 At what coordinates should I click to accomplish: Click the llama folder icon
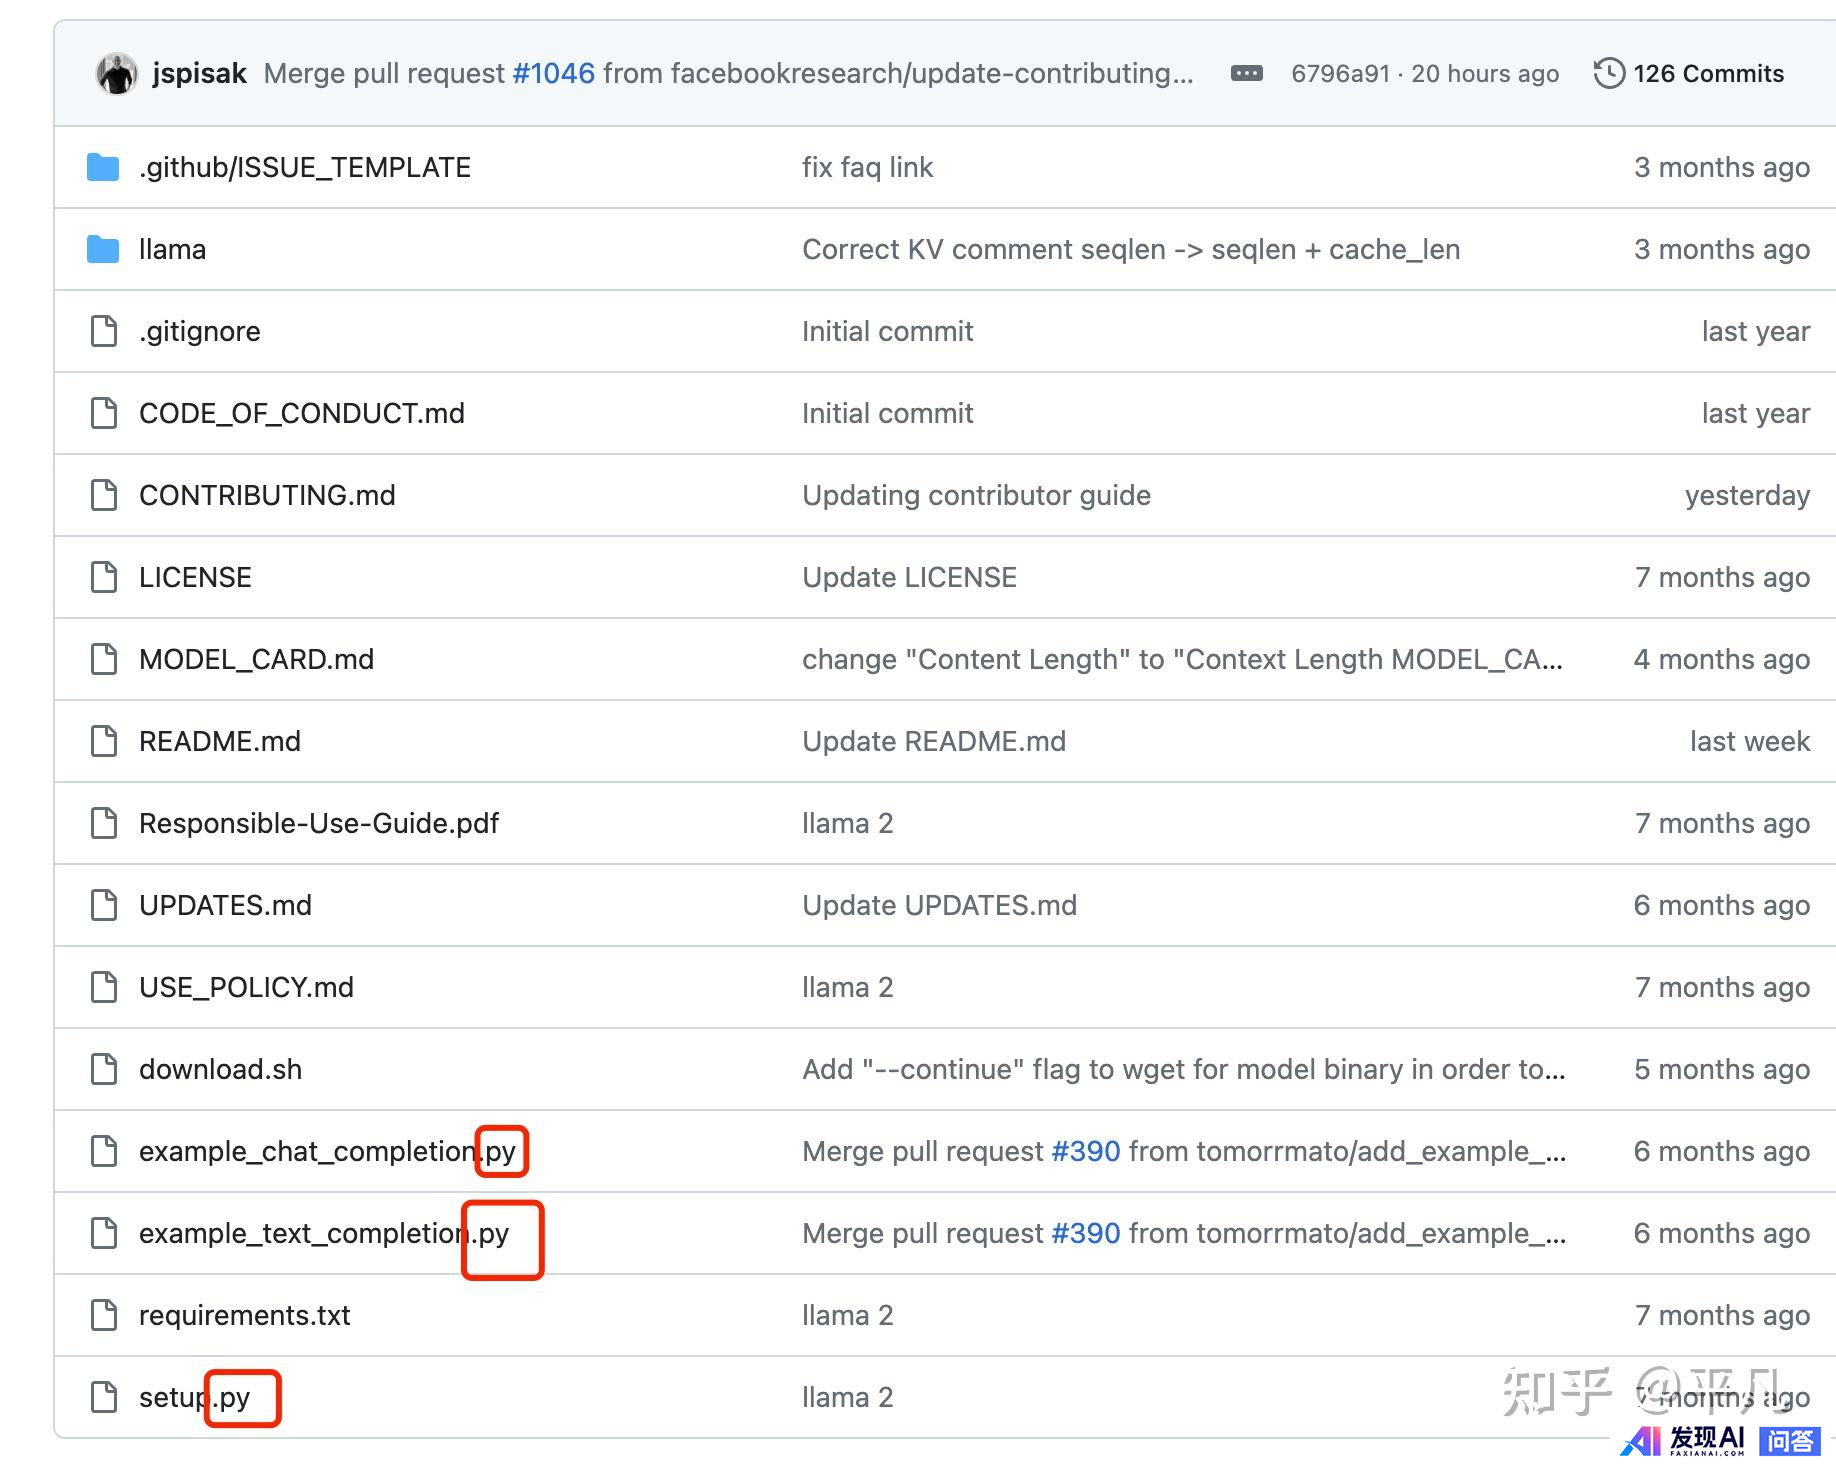(103, 249)
